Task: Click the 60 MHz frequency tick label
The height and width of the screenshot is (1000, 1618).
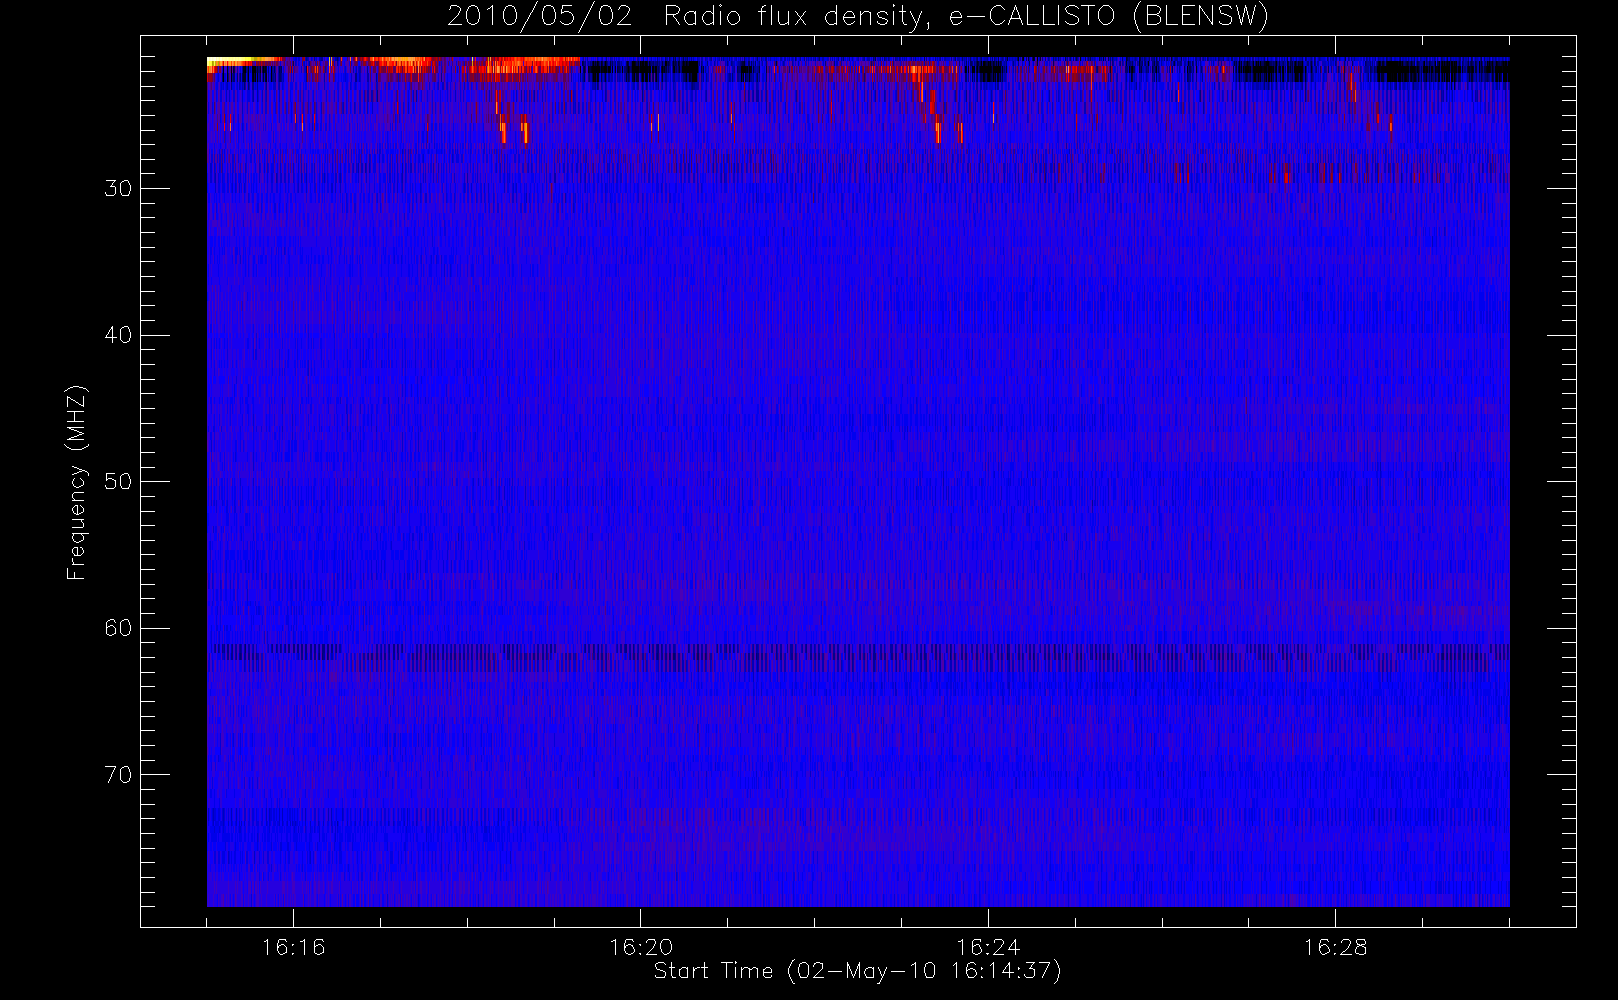Action: (x=118, y=628)
